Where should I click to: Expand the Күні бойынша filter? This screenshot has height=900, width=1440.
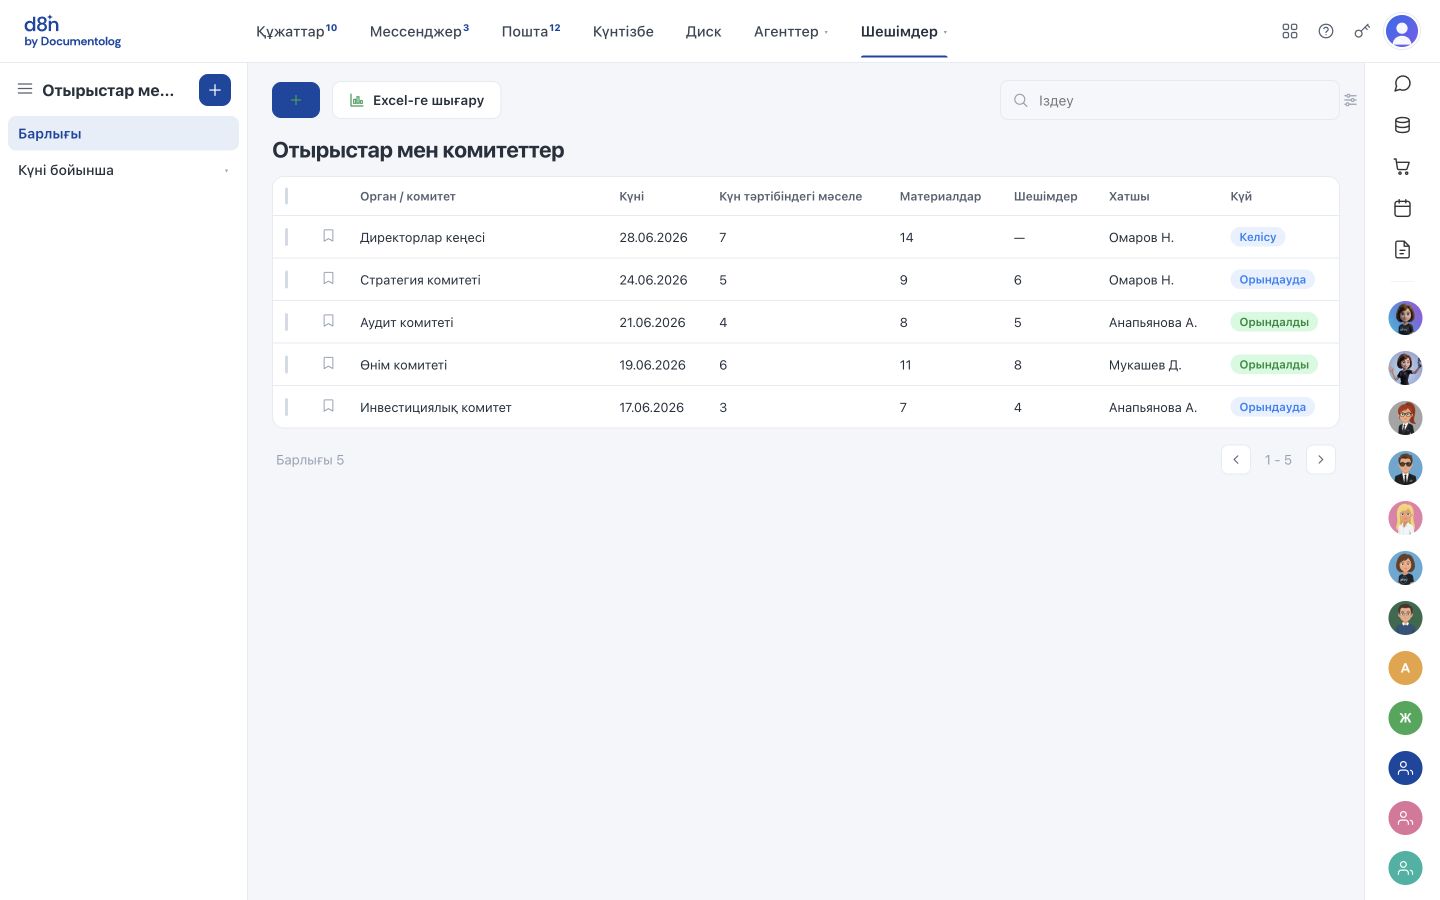(x=123, y=170)
